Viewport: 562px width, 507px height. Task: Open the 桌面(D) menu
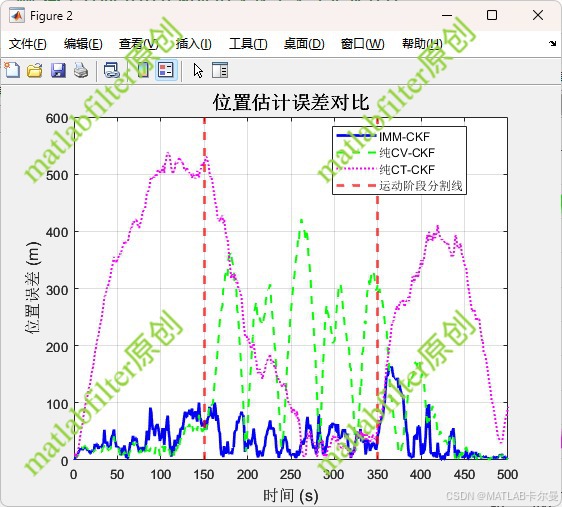304,44
